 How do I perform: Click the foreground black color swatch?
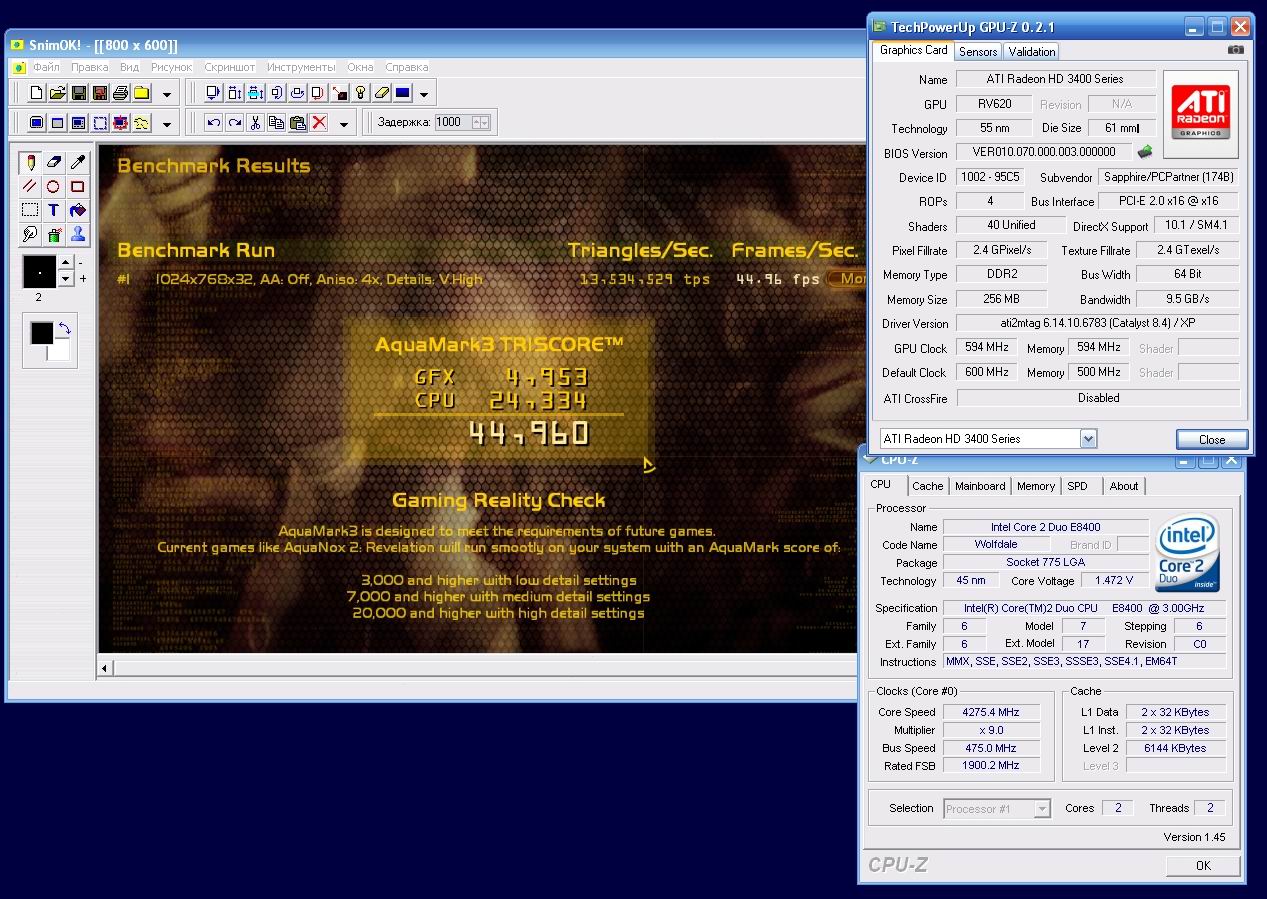[x=41, y=333]
